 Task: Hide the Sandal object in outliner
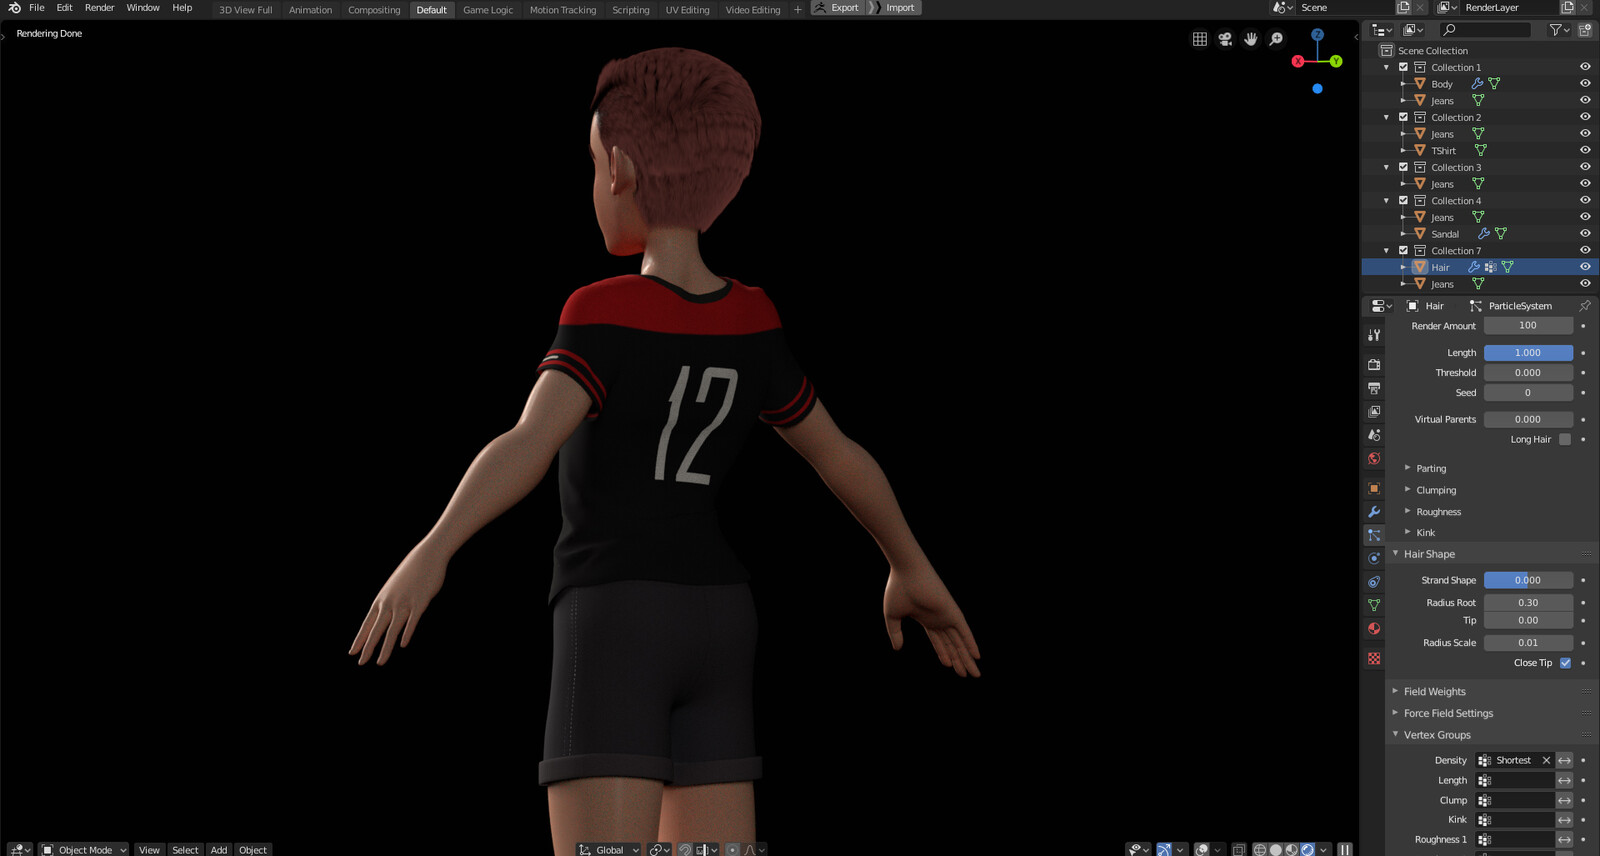tap(1585, 234)
